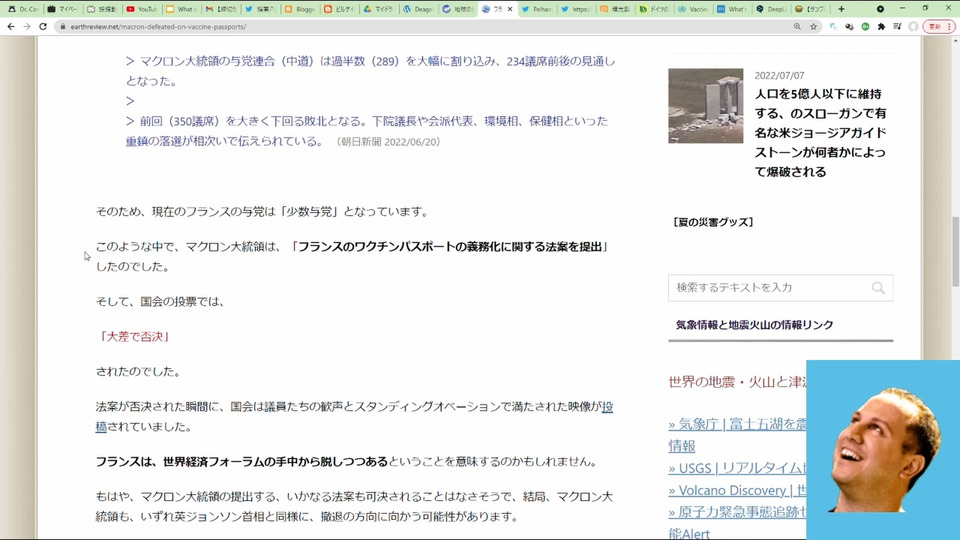
Task: Switch to the Gmail tab
Action: click(221, 9)
